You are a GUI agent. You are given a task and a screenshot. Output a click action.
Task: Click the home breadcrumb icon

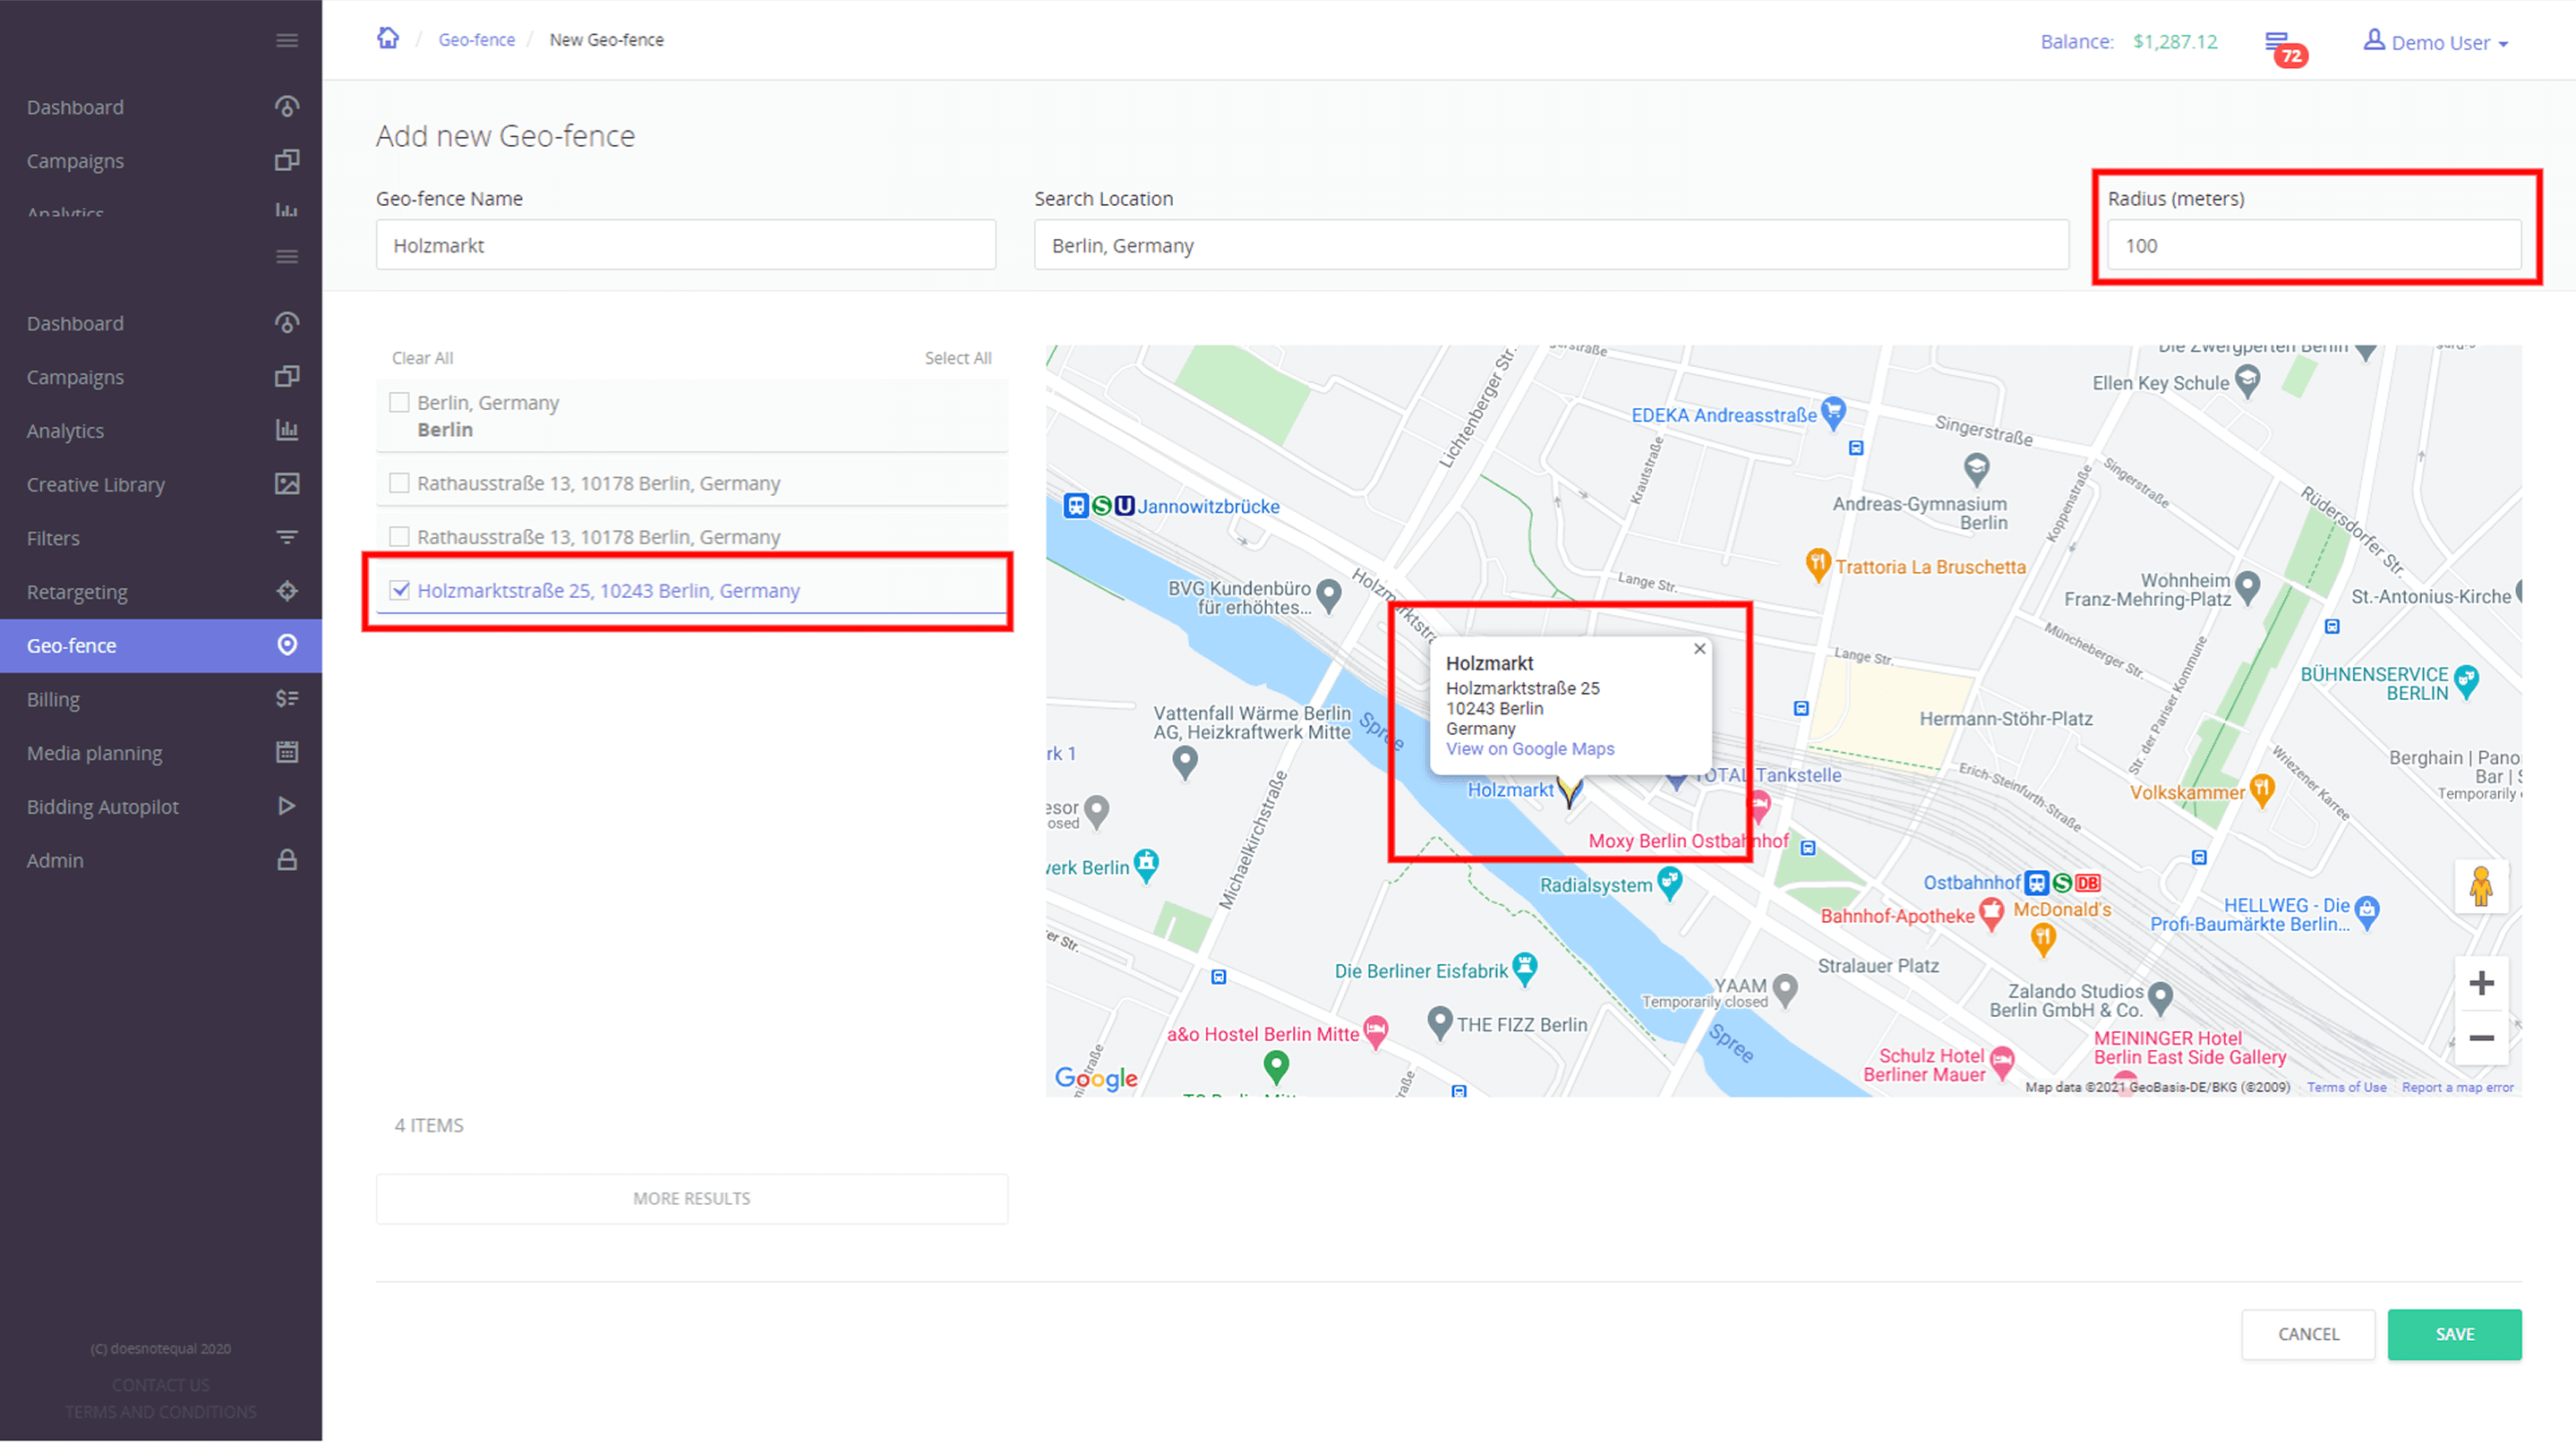click(387, 37)
